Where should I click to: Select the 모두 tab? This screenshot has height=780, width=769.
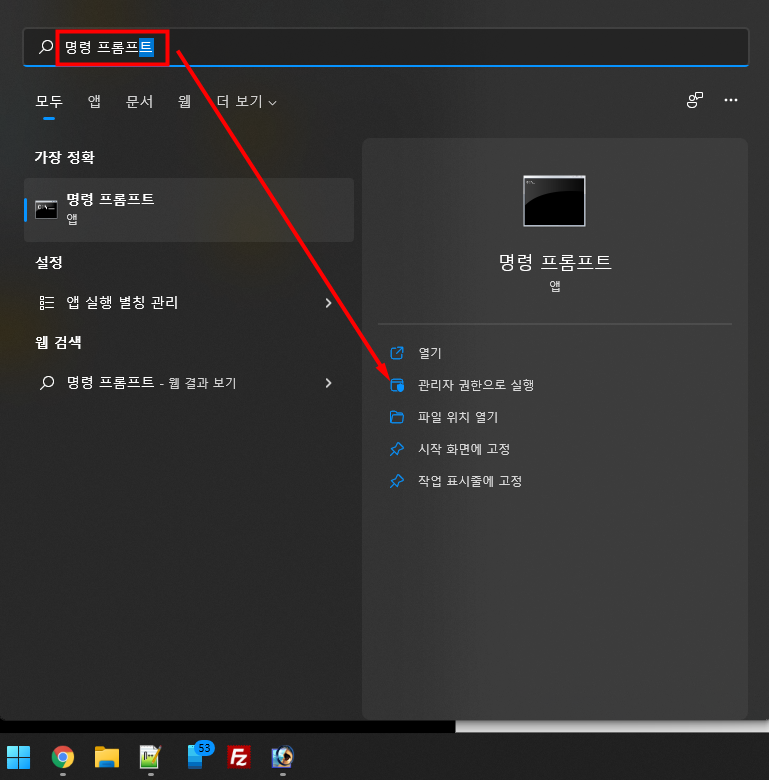[x=49, y=102]
